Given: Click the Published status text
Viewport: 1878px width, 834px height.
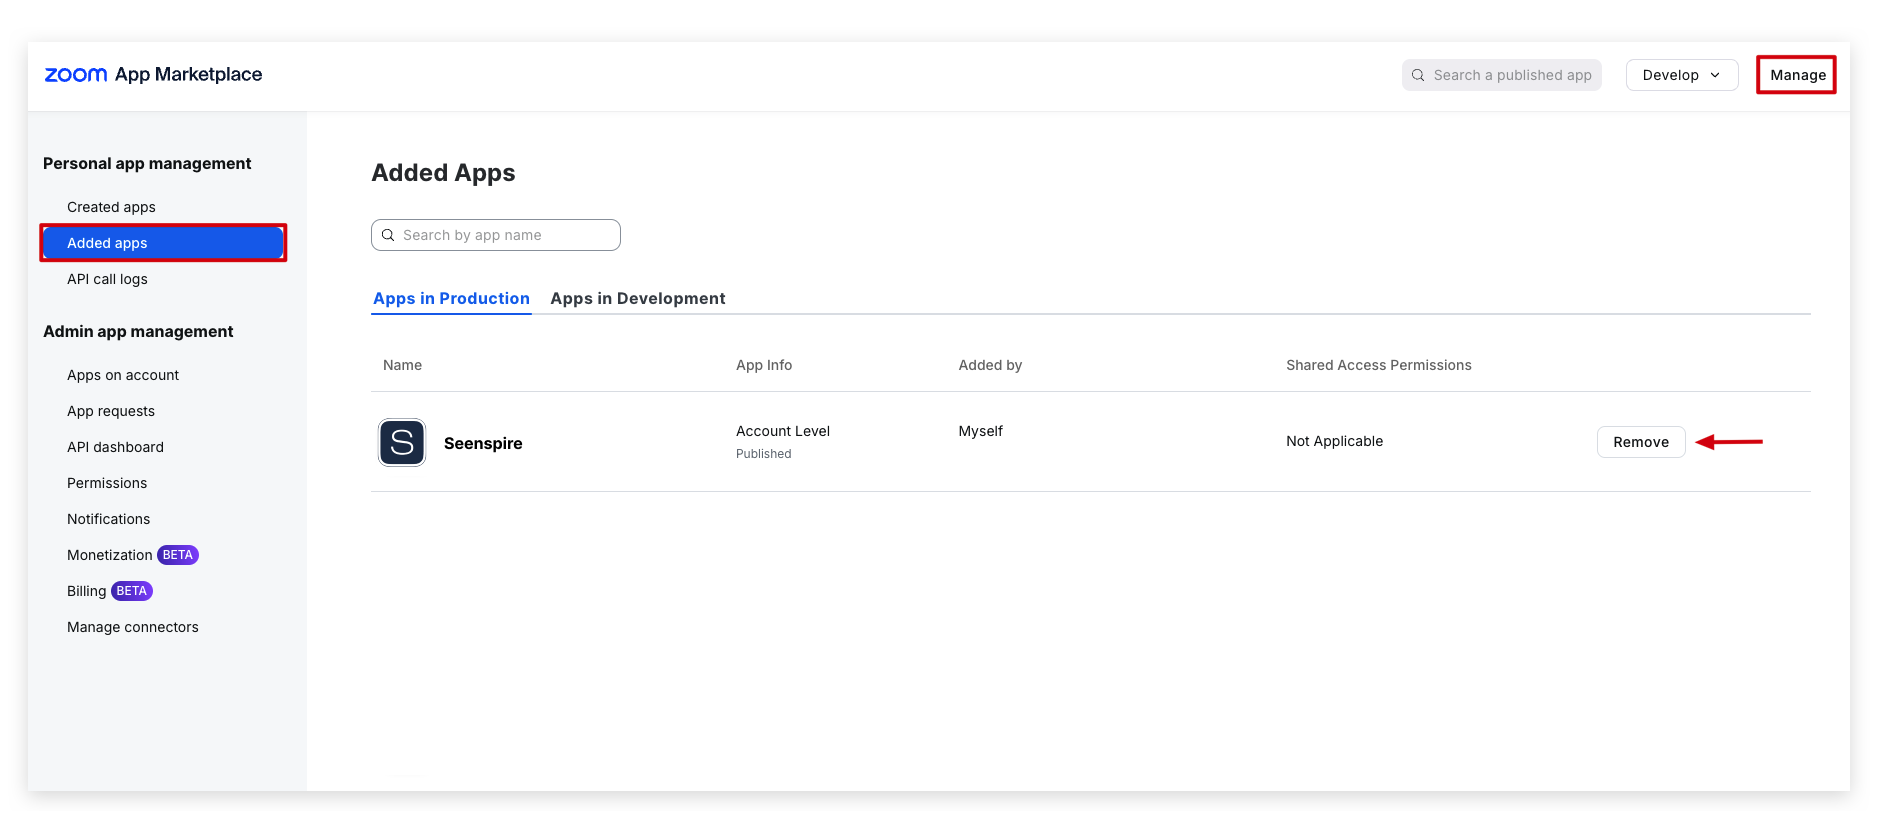Looking at the screenshot, I should point(764,454).
